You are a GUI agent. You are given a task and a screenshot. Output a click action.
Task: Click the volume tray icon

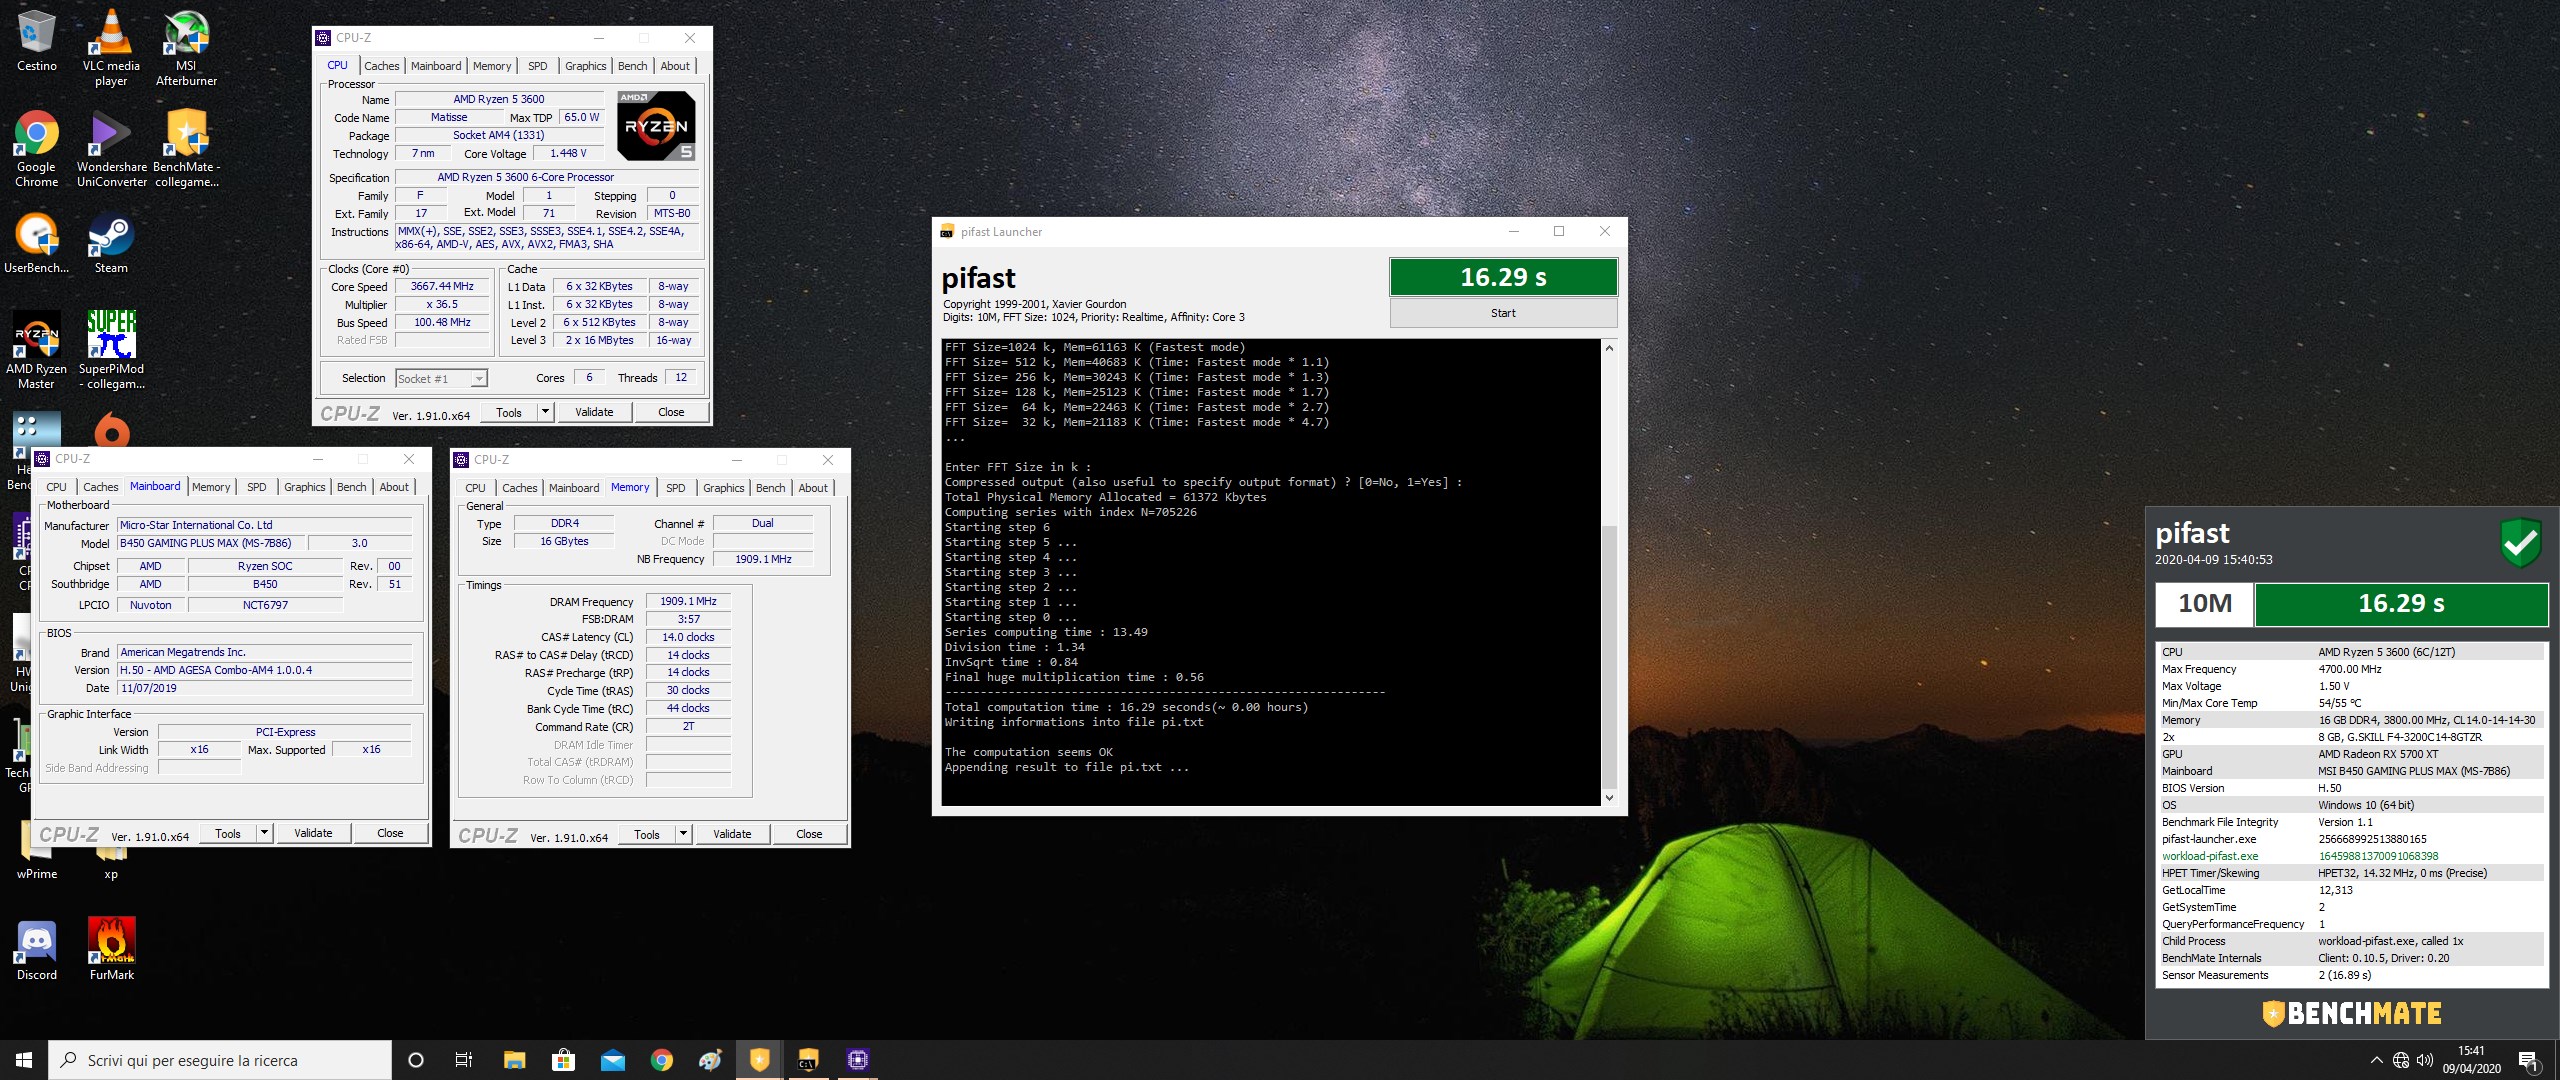click(2425, 1060)
